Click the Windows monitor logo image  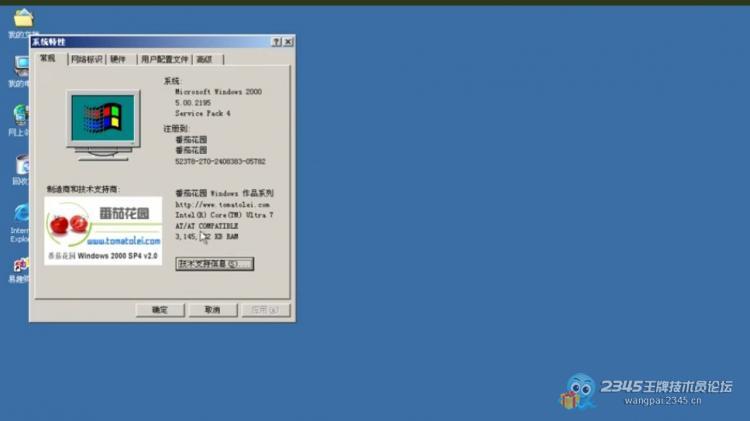click(103, 124)
